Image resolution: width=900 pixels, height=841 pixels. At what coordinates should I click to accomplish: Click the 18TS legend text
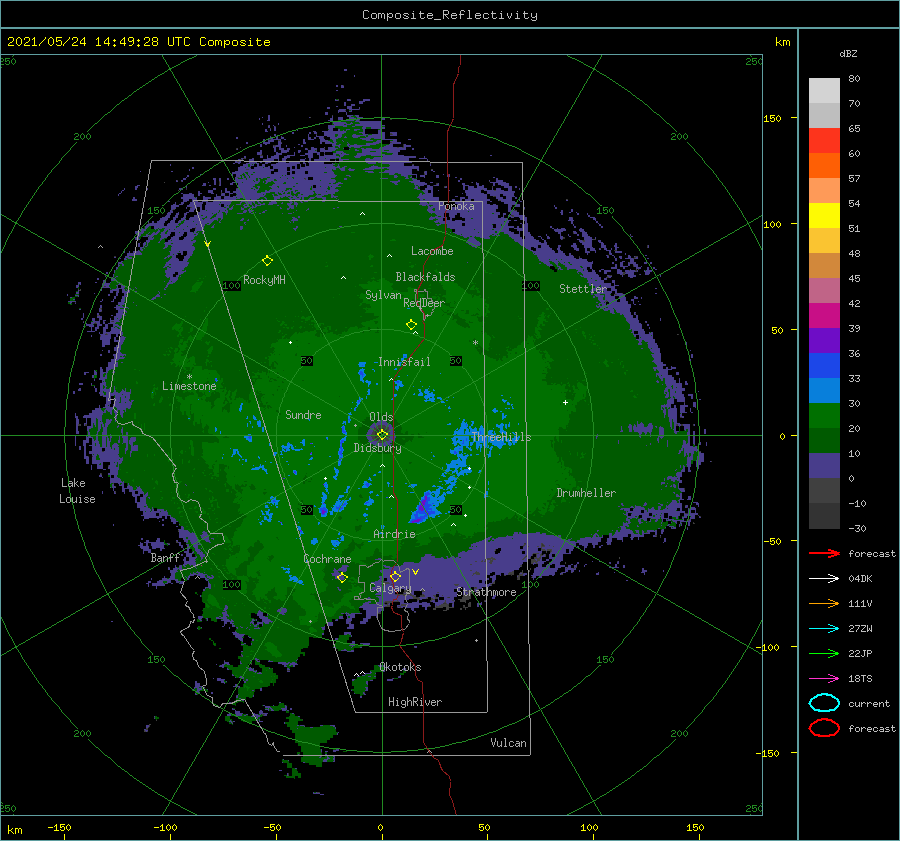coord(860,679)
